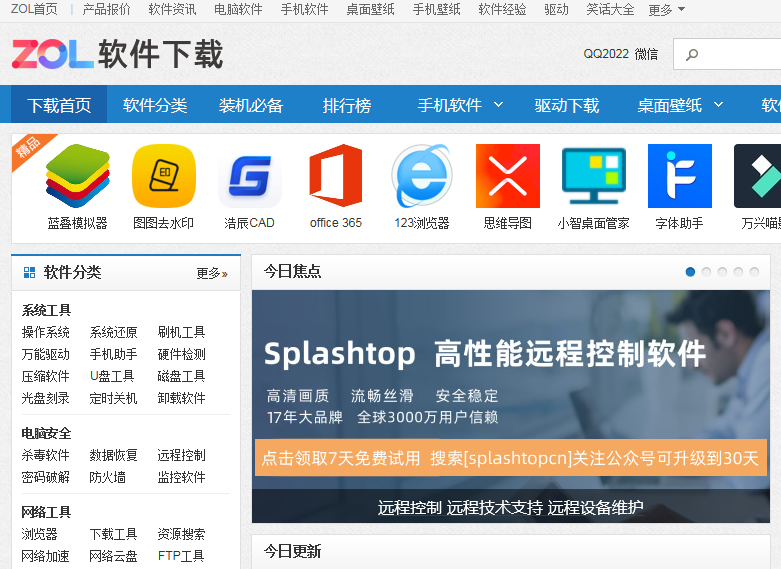Select the 思维导图 mind map icon

click(507, 176)
